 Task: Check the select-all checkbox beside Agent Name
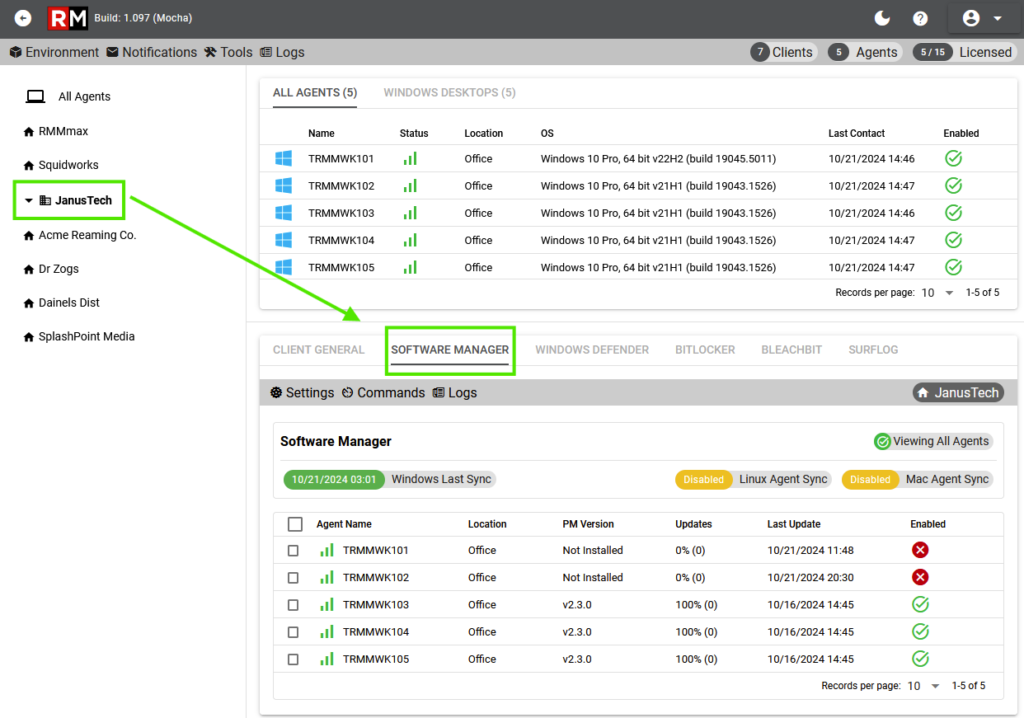[295, 524]
